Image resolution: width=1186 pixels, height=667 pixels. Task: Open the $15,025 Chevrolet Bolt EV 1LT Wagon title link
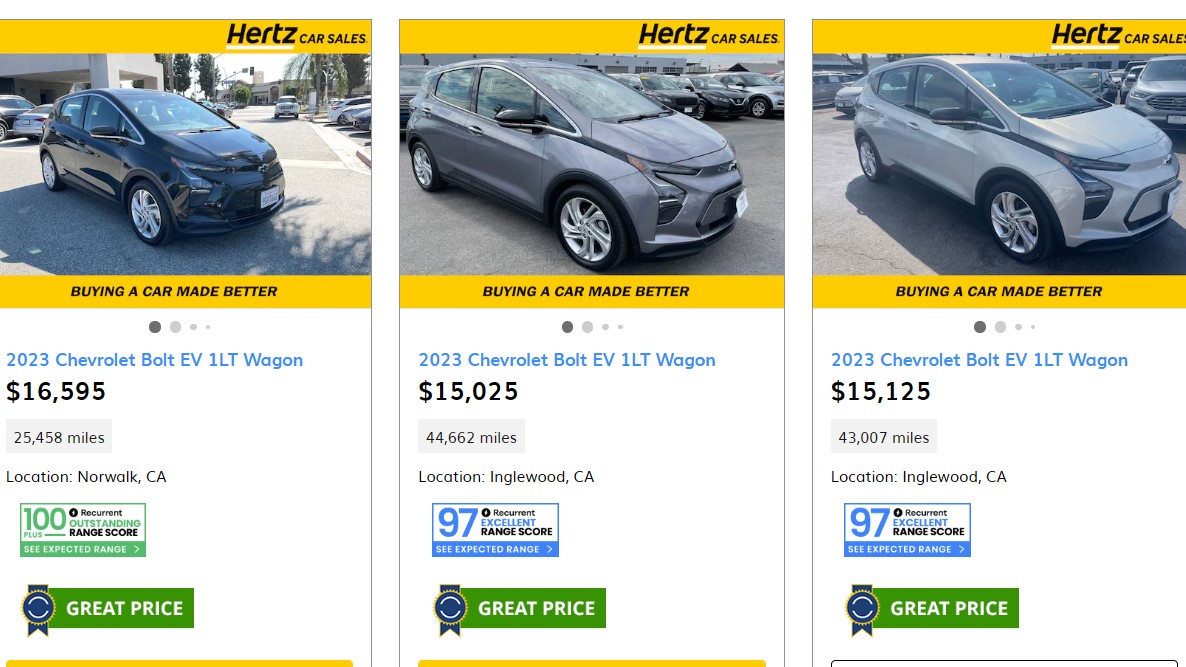click(x=567, y=360)
